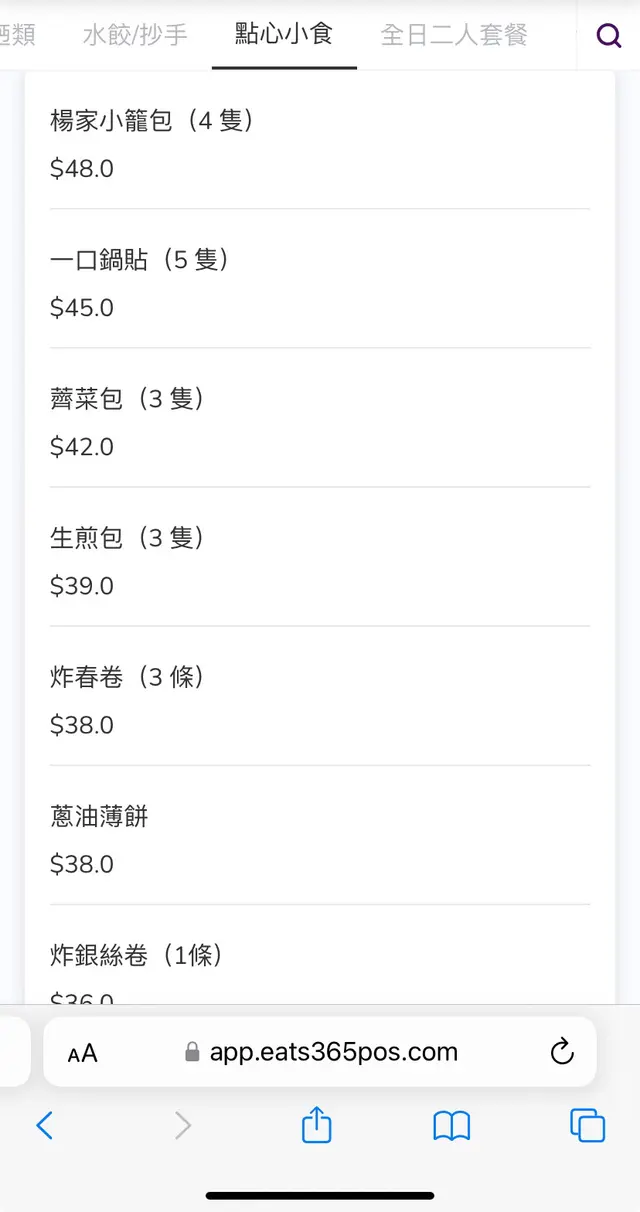Tap the app.eats365pos.com address field

[x=333, y=1052]
